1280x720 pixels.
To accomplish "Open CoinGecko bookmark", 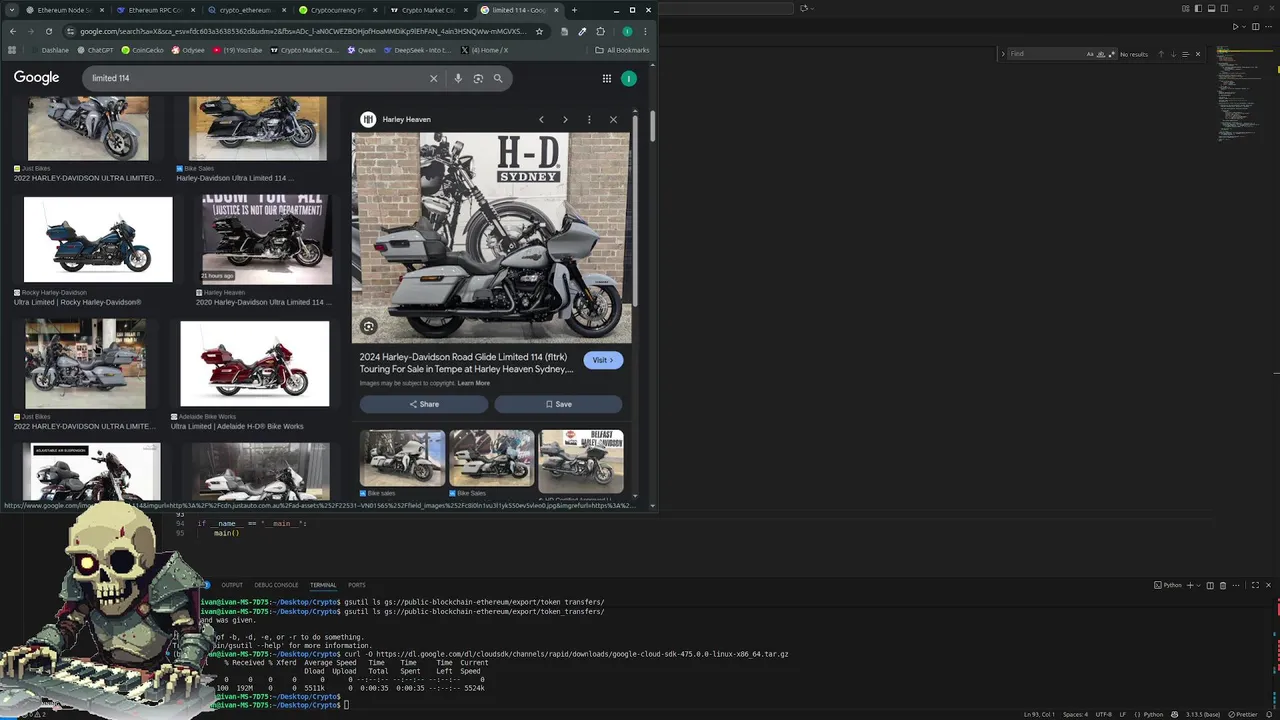I will click(x=142, y=50).
